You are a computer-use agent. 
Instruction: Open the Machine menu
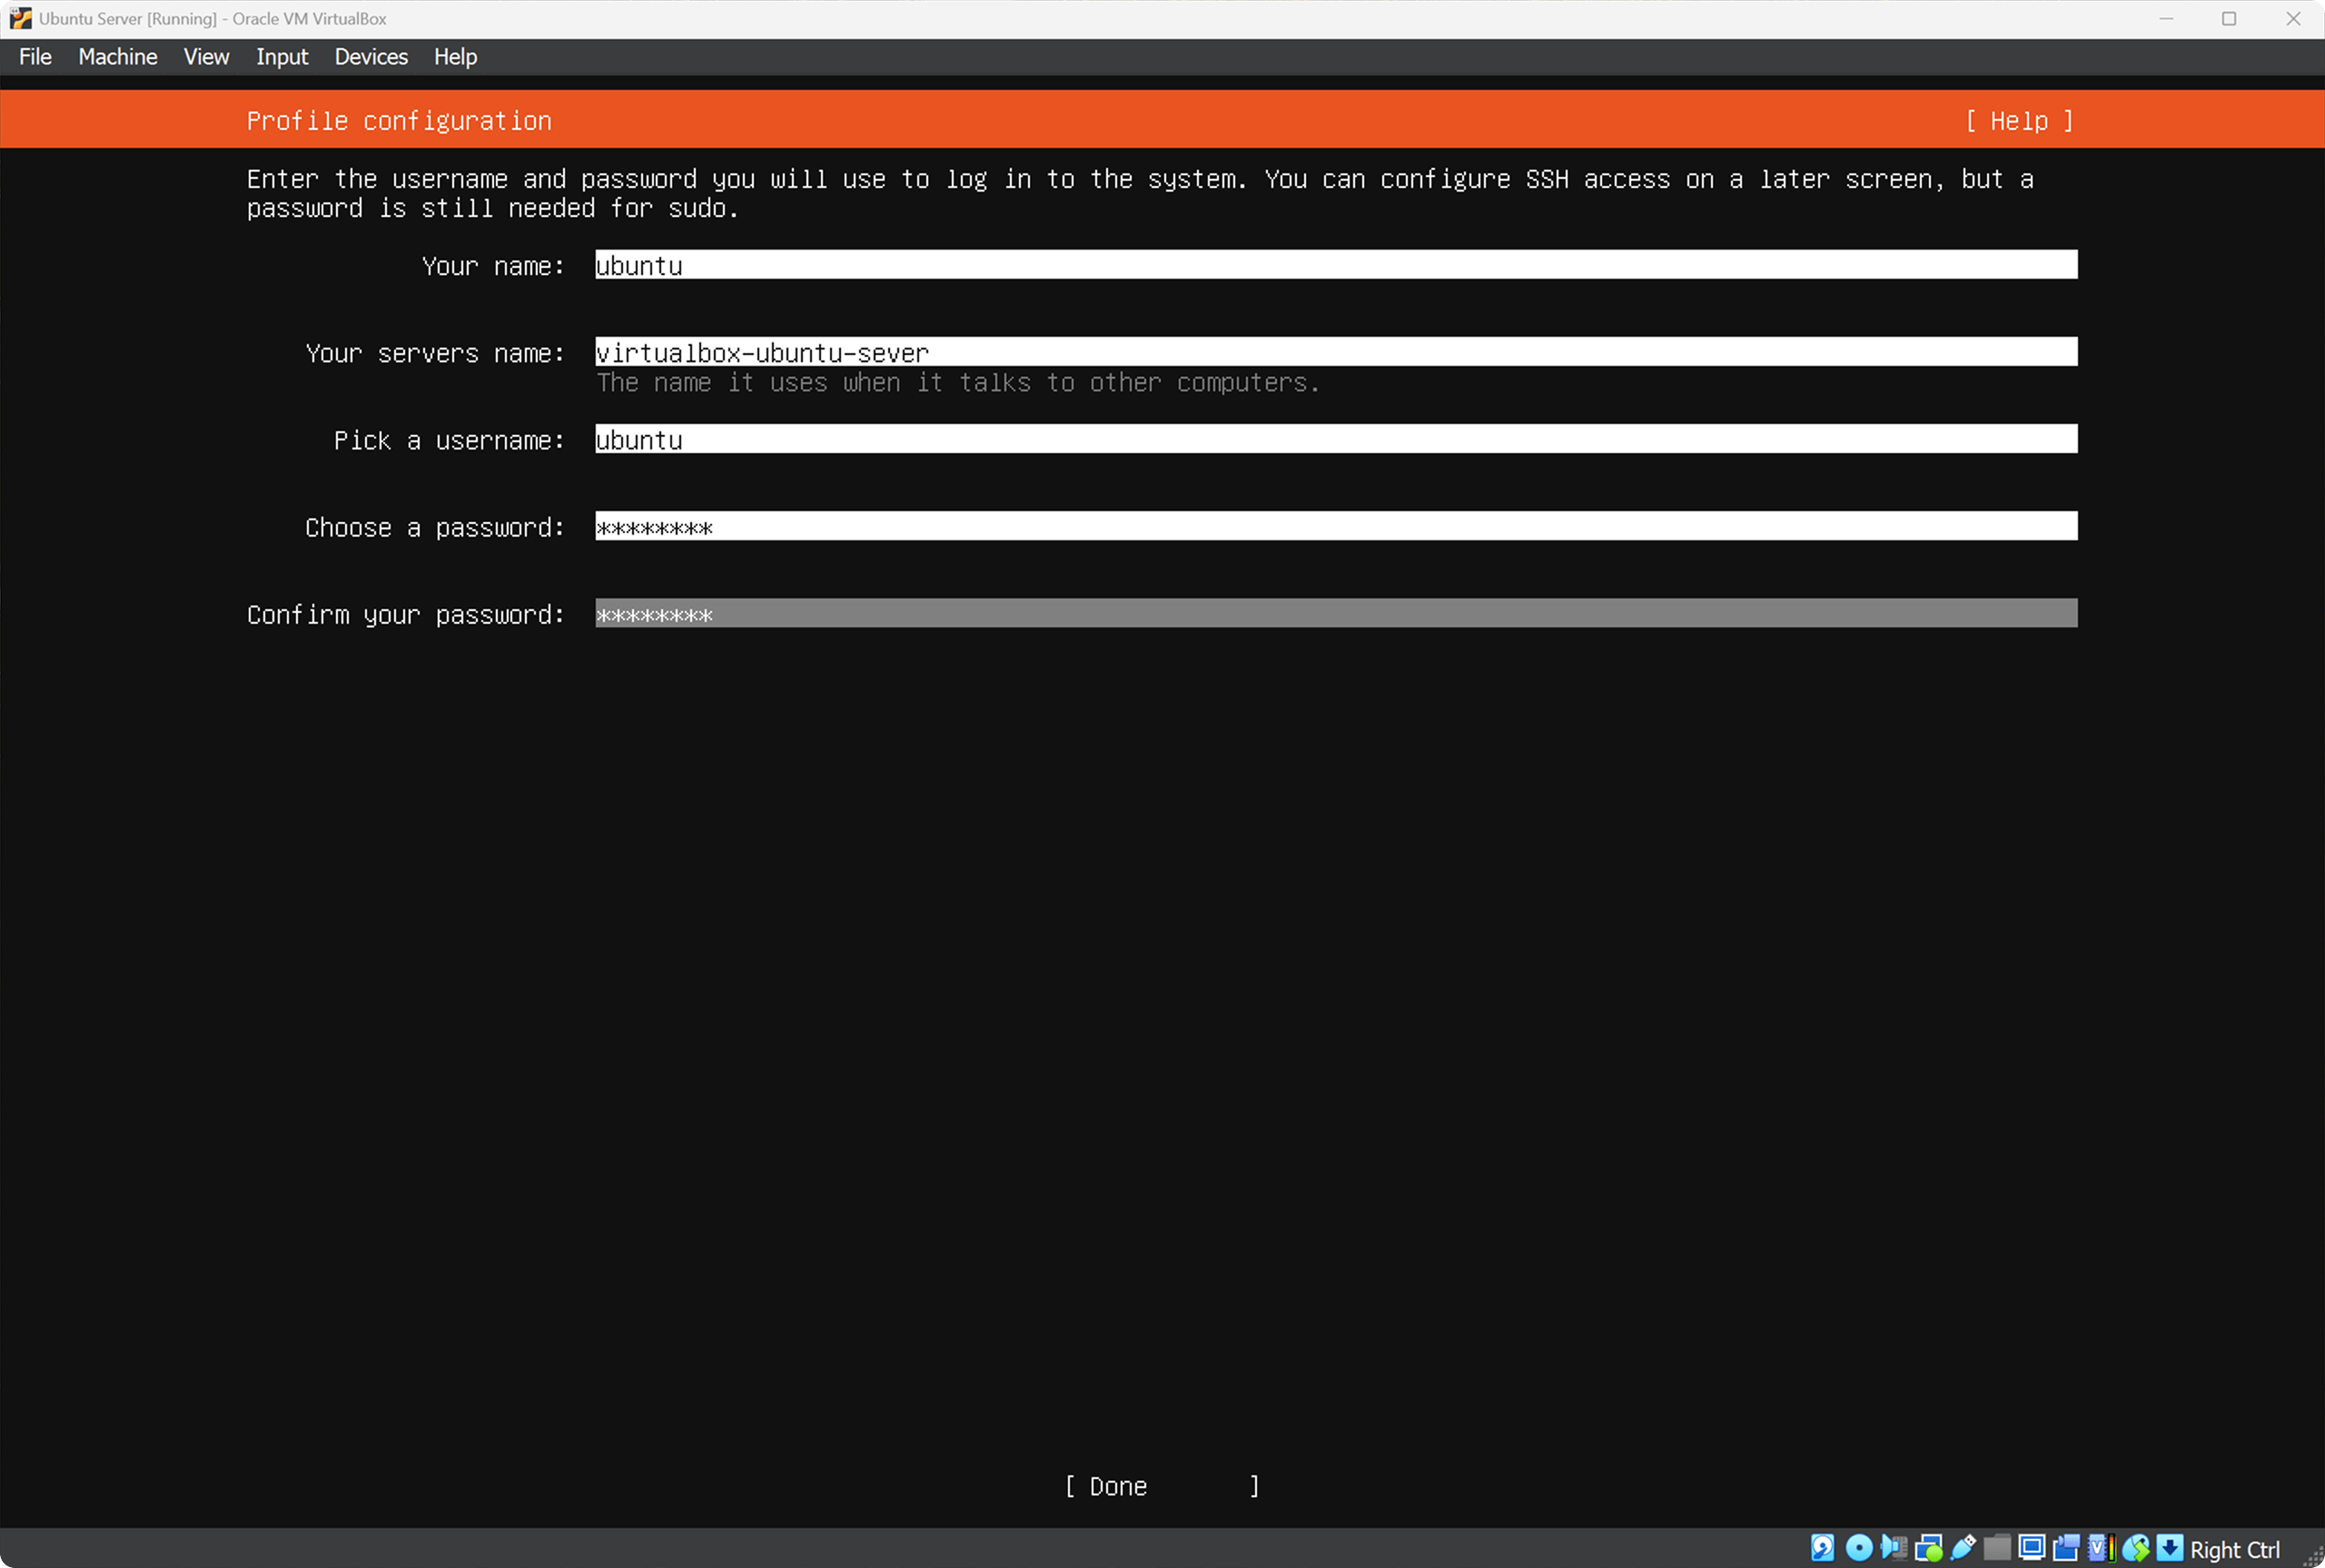pos(117,57)
